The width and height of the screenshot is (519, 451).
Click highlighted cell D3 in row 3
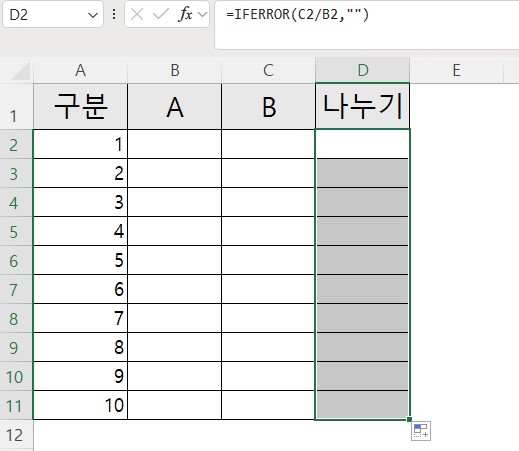point(363,173)
